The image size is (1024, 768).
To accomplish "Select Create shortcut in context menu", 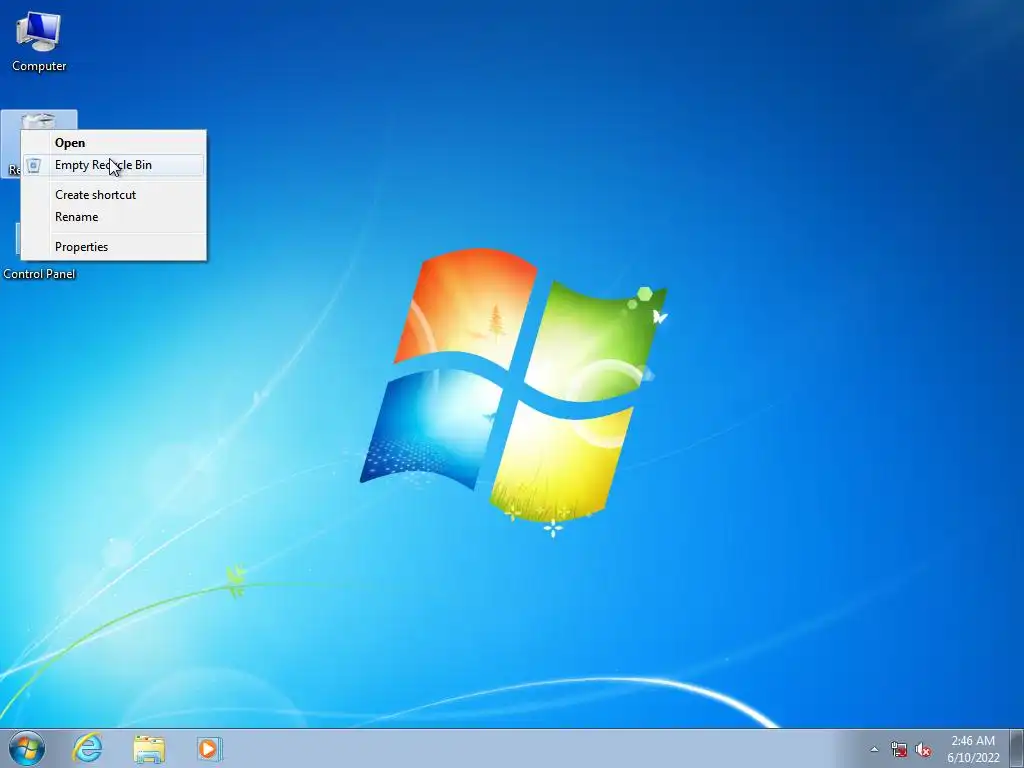I will tap(114, 195).
